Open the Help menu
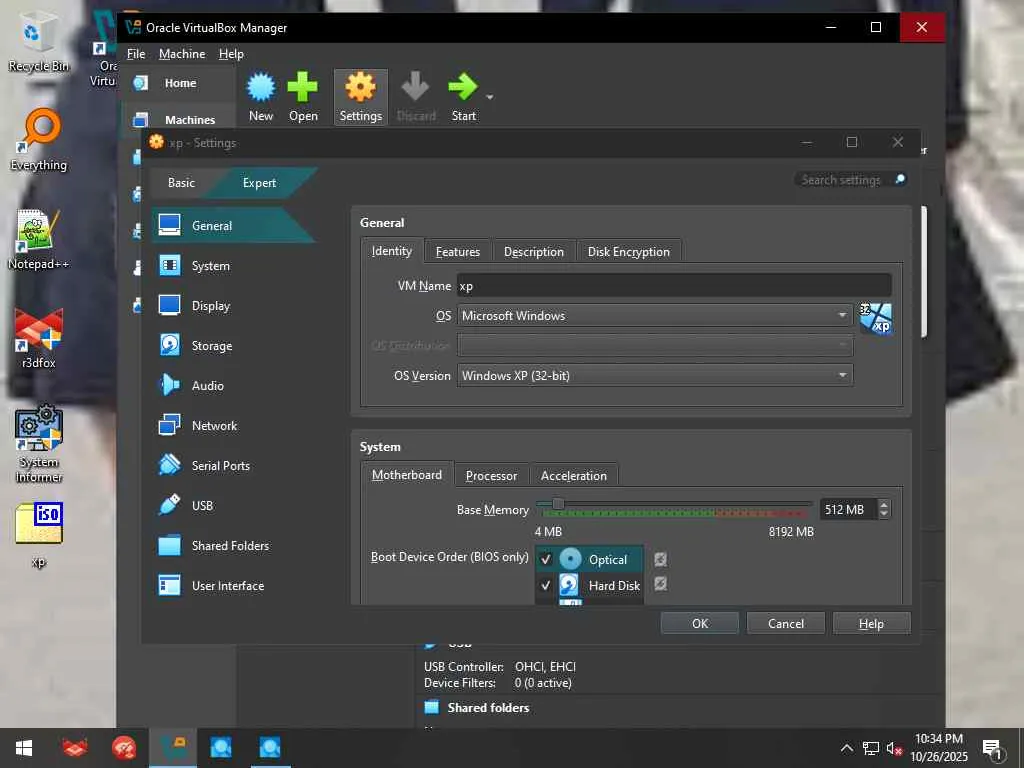 tap(231, 54)
